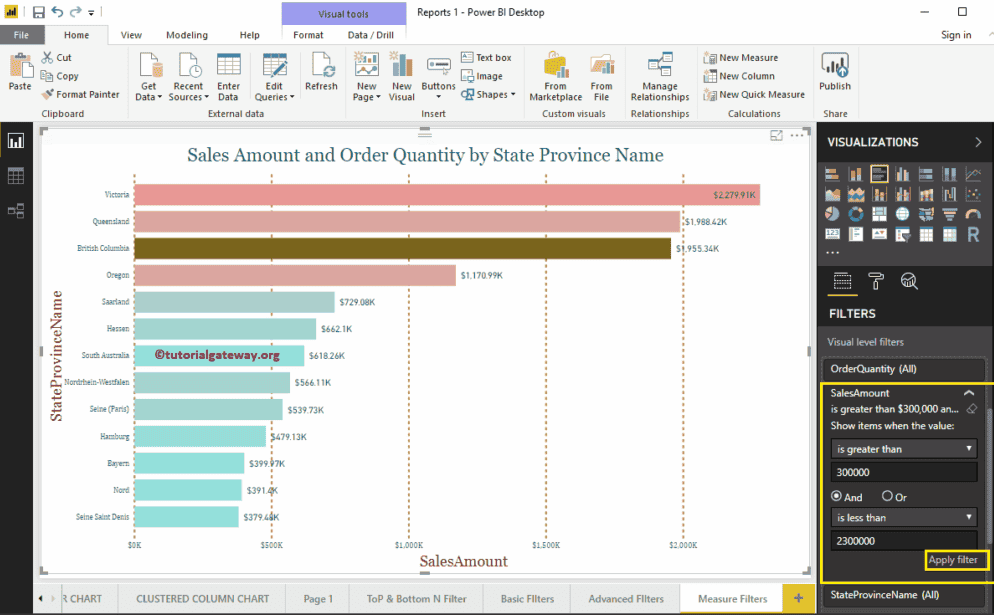Collapse the SalesAmount filter section
The height and width of the screenshot is (615, 994).
point(968,393)
